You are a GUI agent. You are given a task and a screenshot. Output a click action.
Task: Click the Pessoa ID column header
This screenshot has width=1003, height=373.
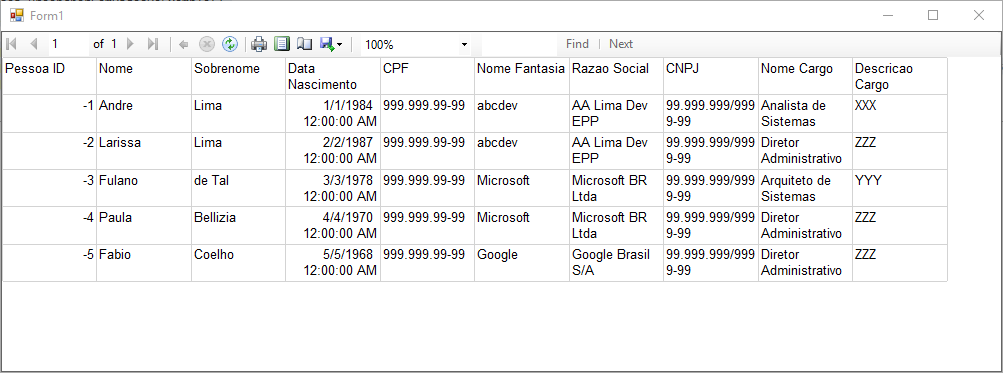coord(49,76)
